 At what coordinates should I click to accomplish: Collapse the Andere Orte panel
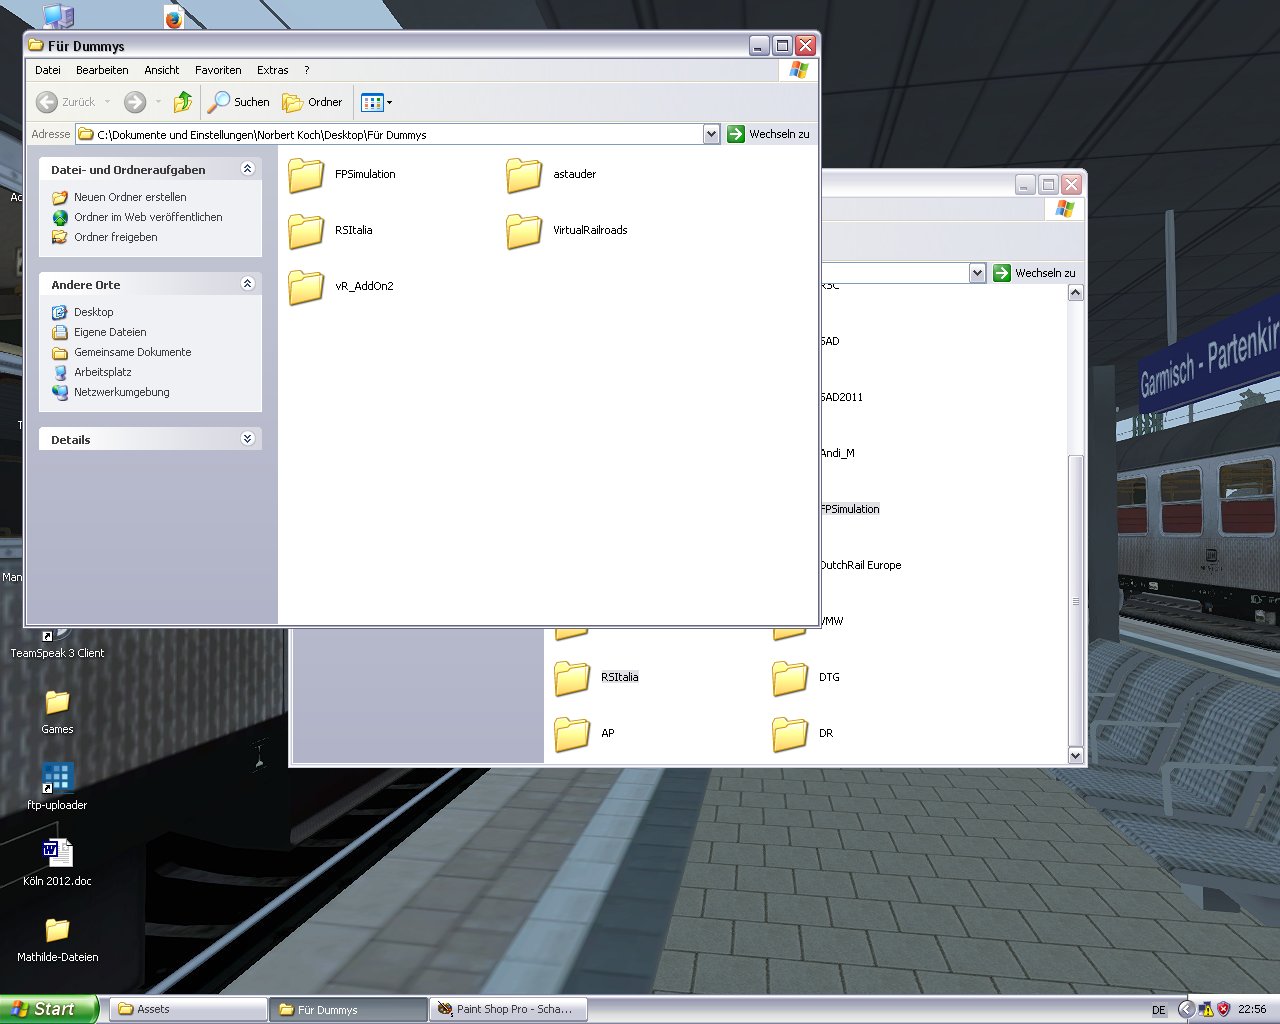247,284
